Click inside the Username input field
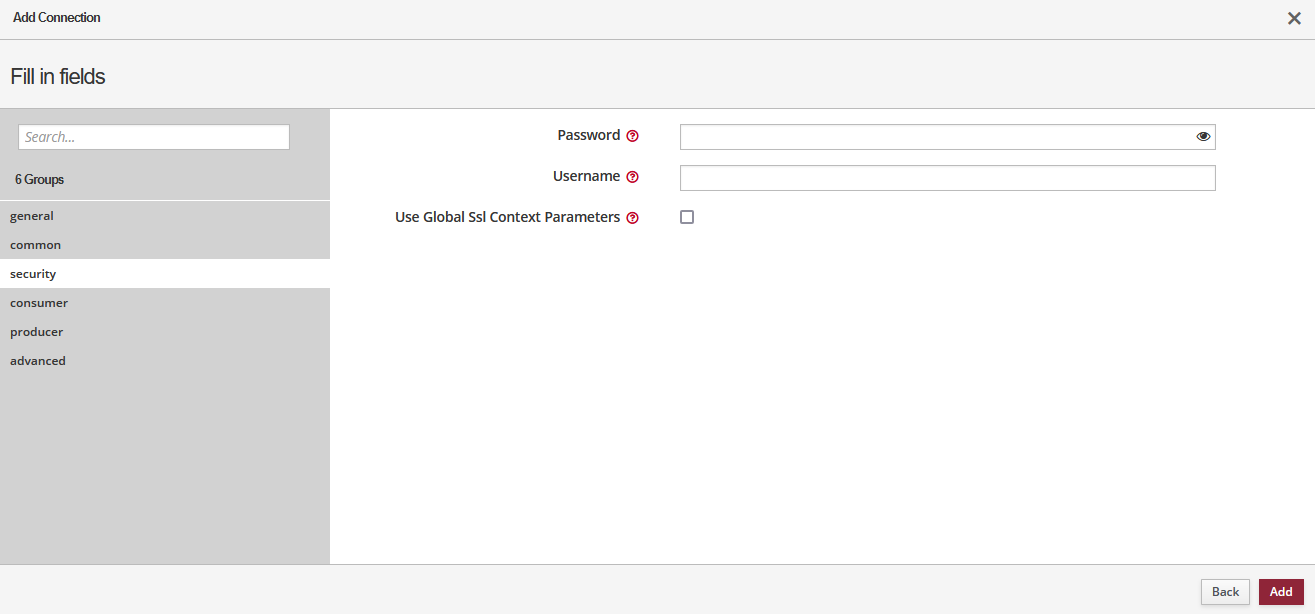The height and width of the screenshot is (614, 1315). point(947,178)
